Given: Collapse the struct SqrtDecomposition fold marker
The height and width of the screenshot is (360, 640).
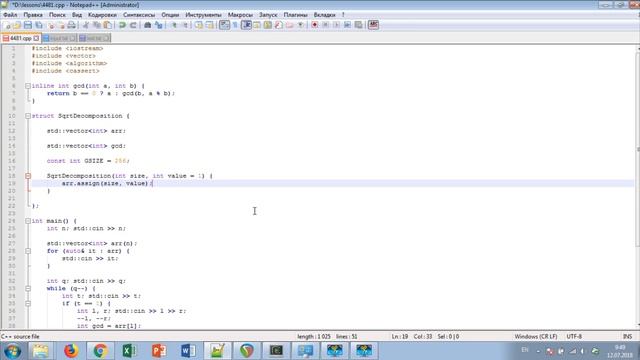Looking at the screenshot, I should (x=28, y=116).
